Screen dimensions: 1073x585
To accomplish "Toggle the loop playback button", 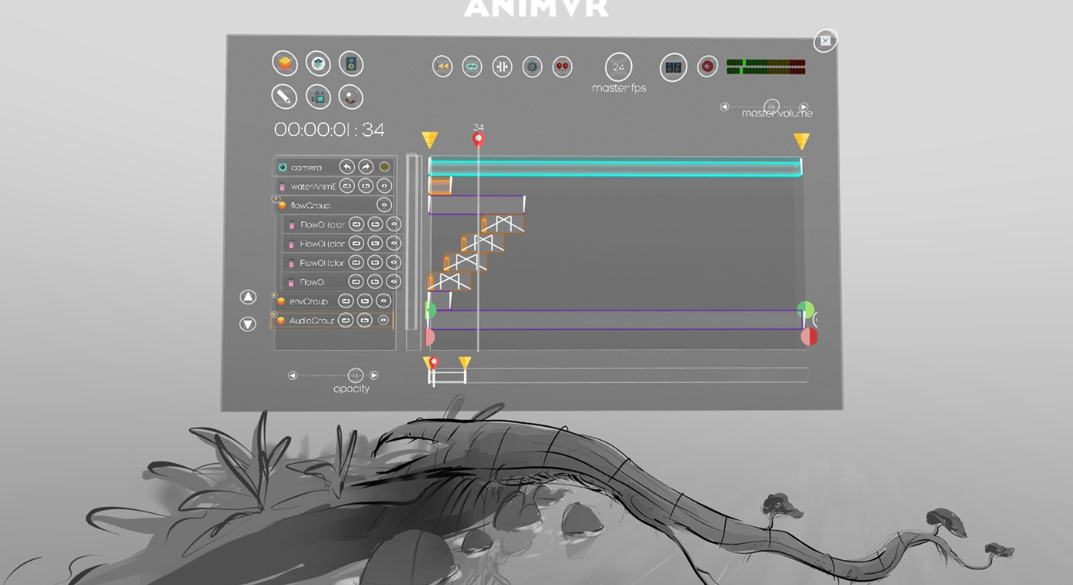I will coord(472,66).
